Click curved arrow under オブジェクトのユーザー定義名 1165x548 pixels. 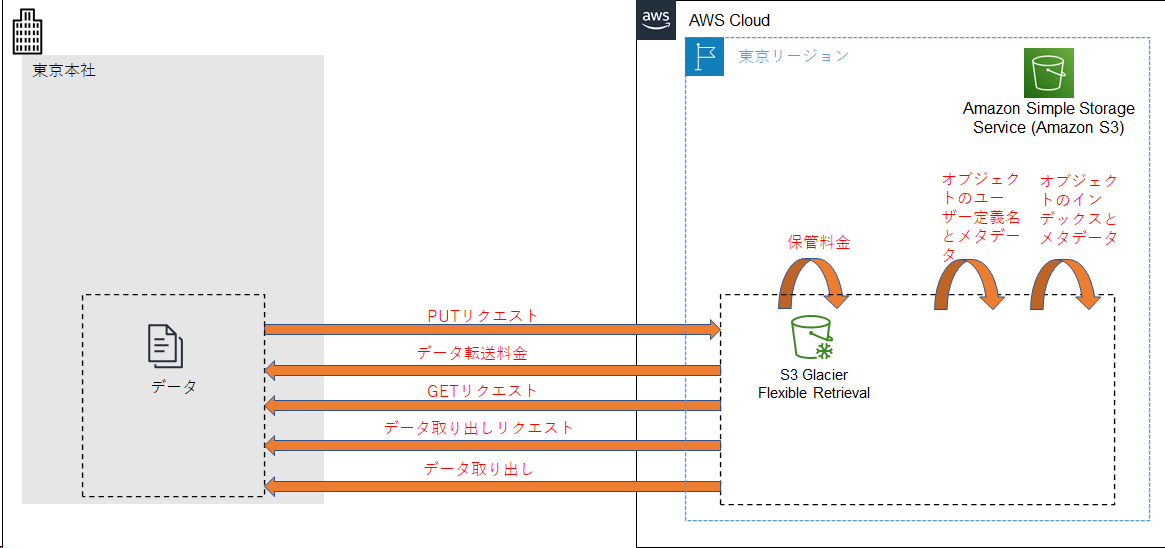(968, 284)
